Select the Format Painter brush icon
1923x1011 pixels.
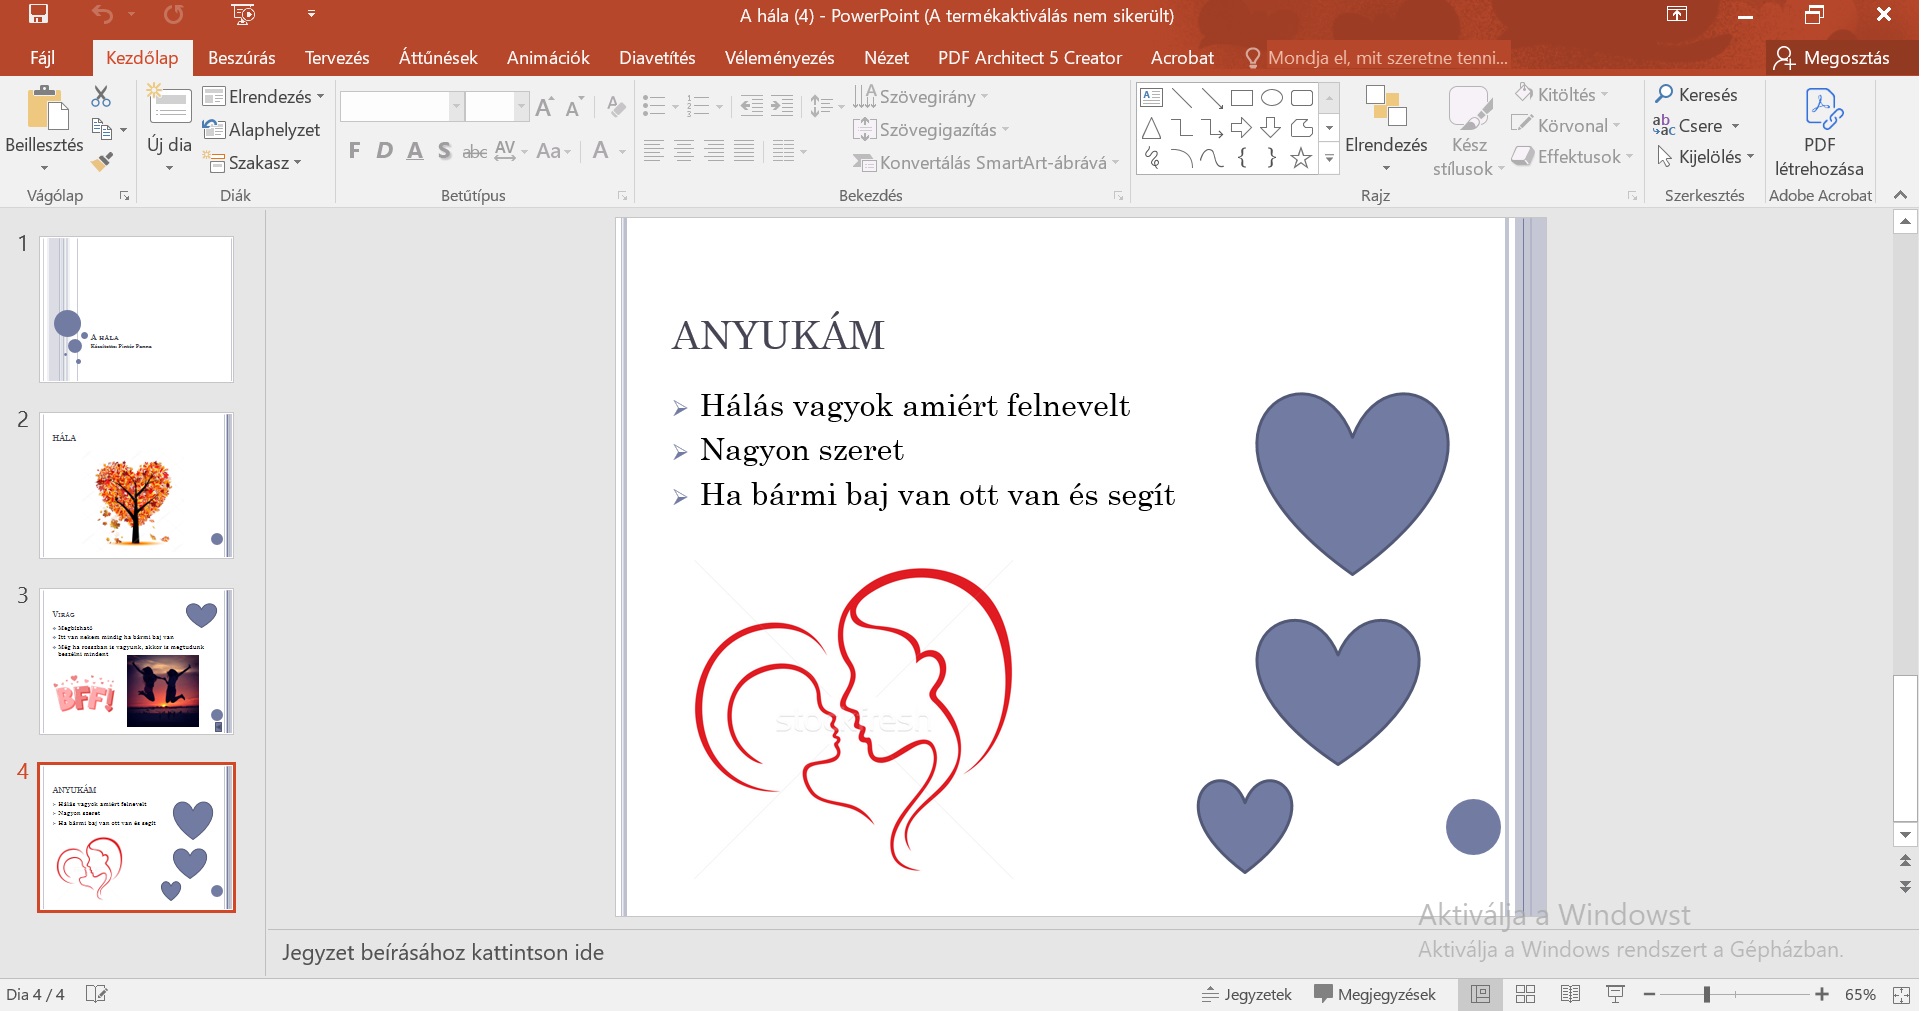[101, 160]
